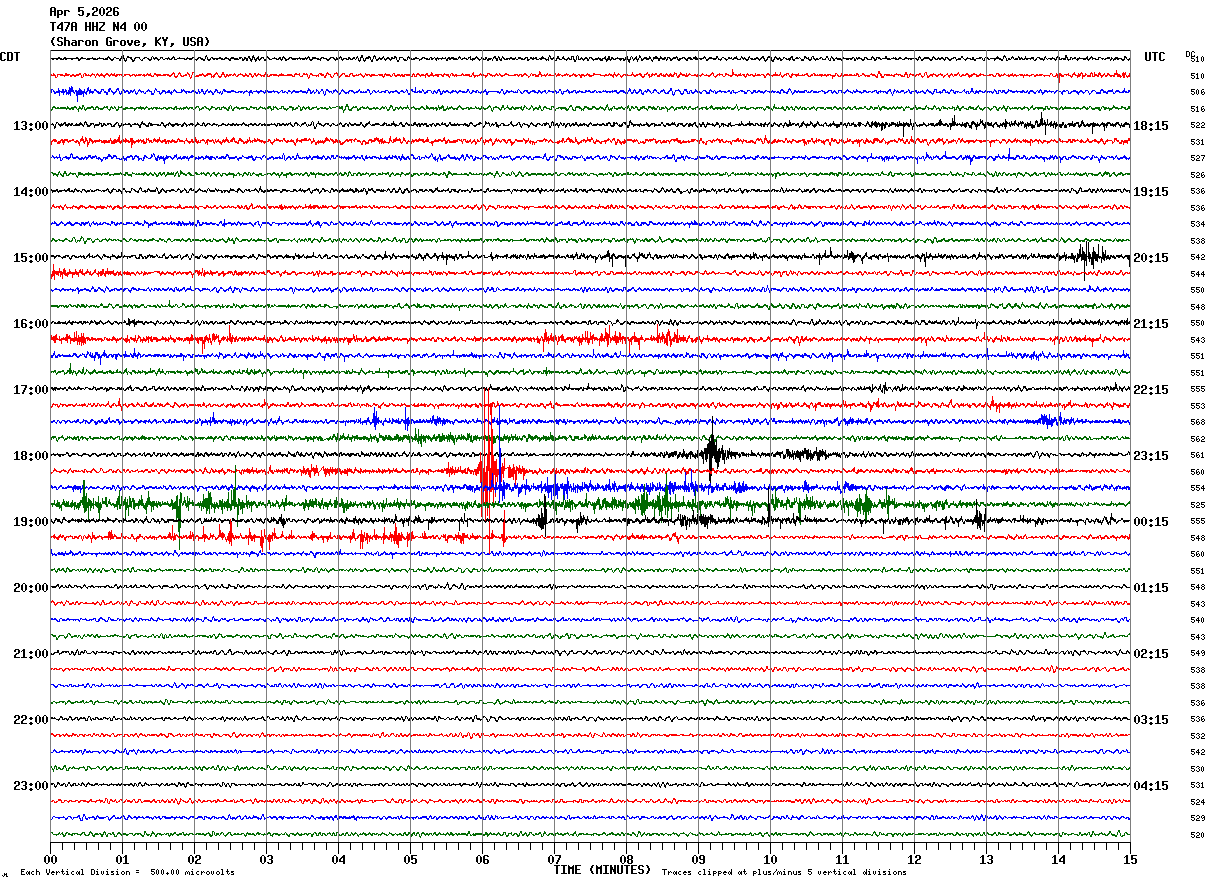Screen dimensions: 1210x886
Task: Click DC offset value 516
Action: pos(1197,109)
